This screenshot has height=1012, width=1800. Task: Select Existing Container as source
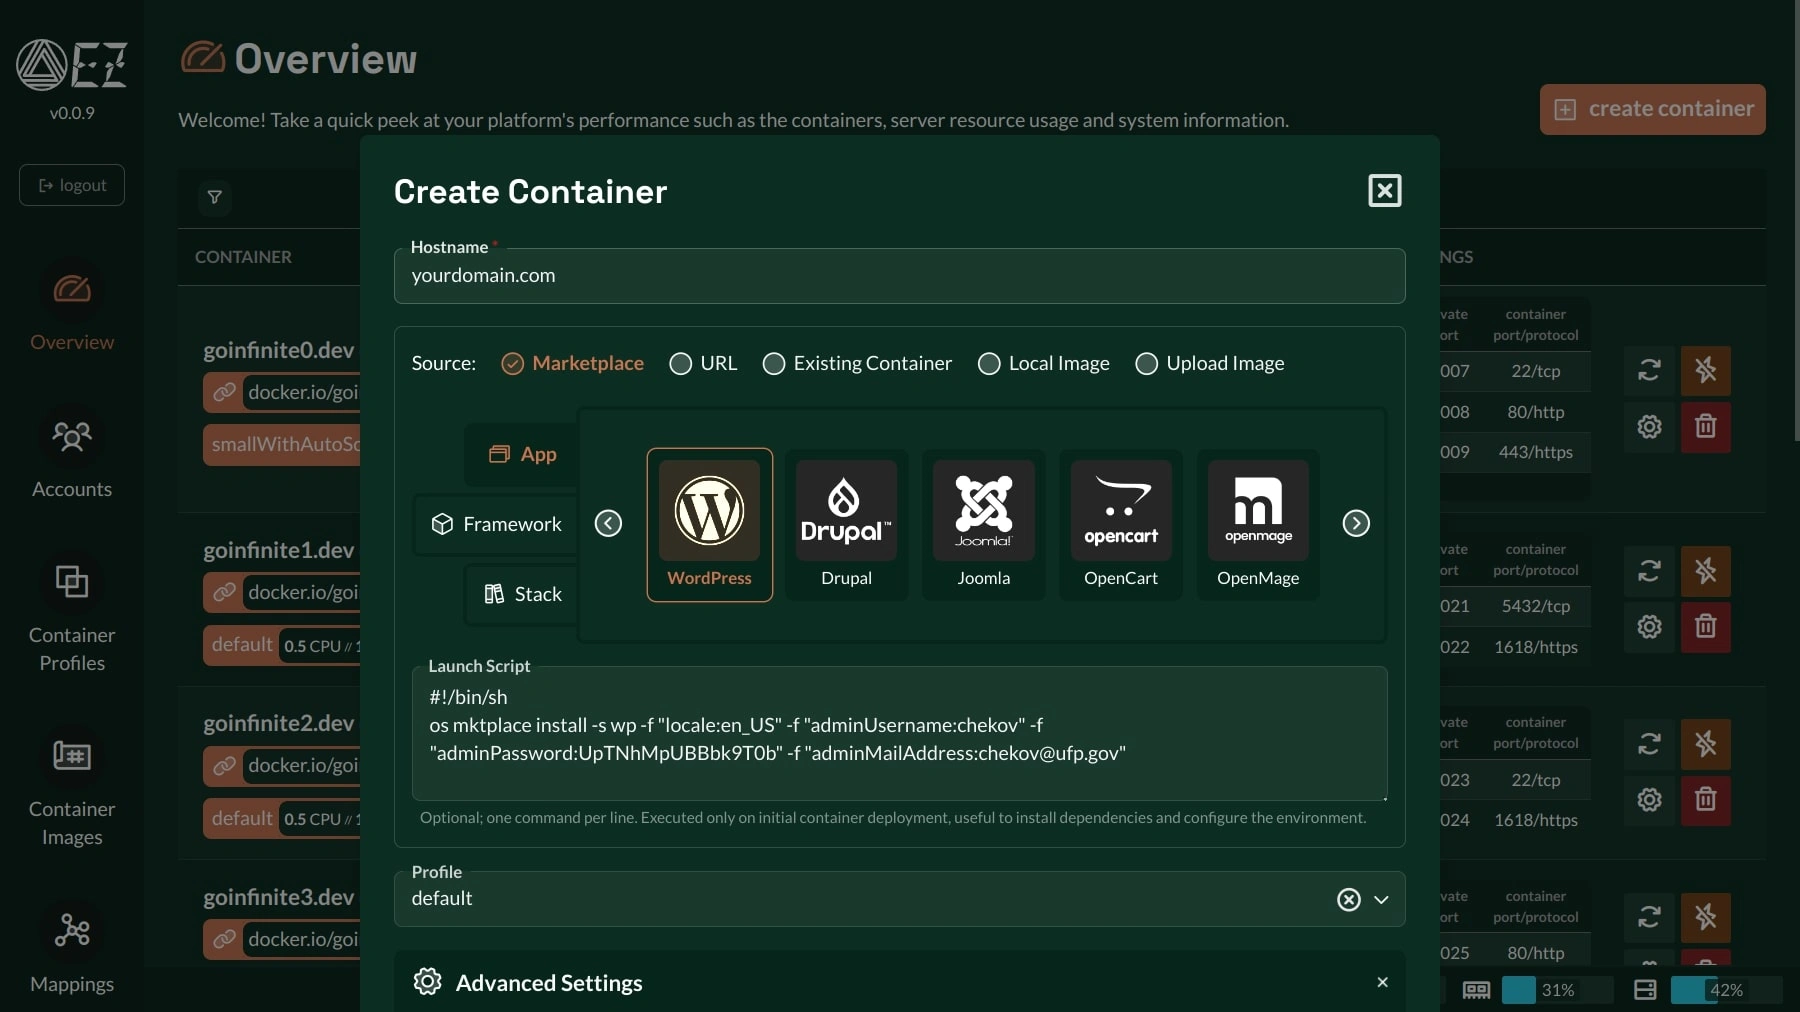pos(774,364)
